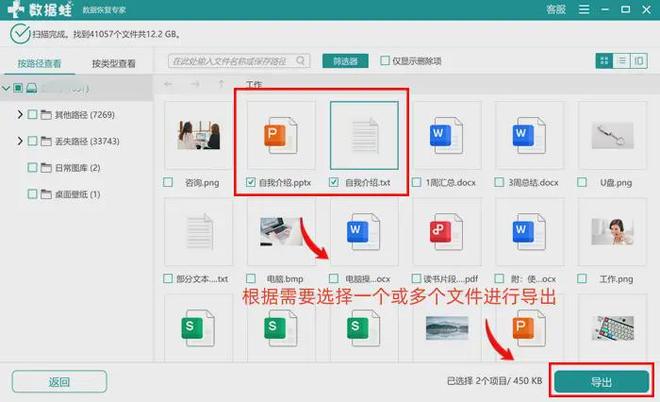The width and height of the screenshot is (660, 402).
Task: Check the 咨询.png checkbox
Action: [168, 182]
